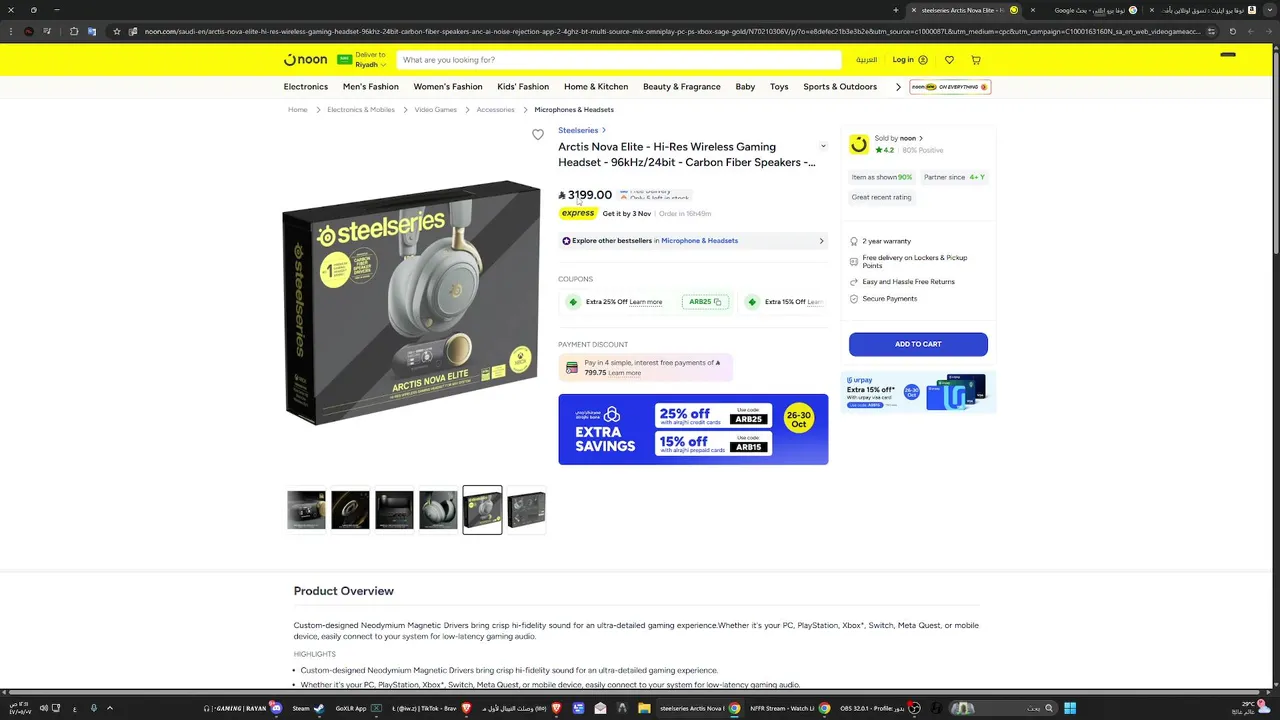The height and width of the screenshot is (720, 1280).
Task: Click the Steelseries brand arrow
Action: pos(604,130)
